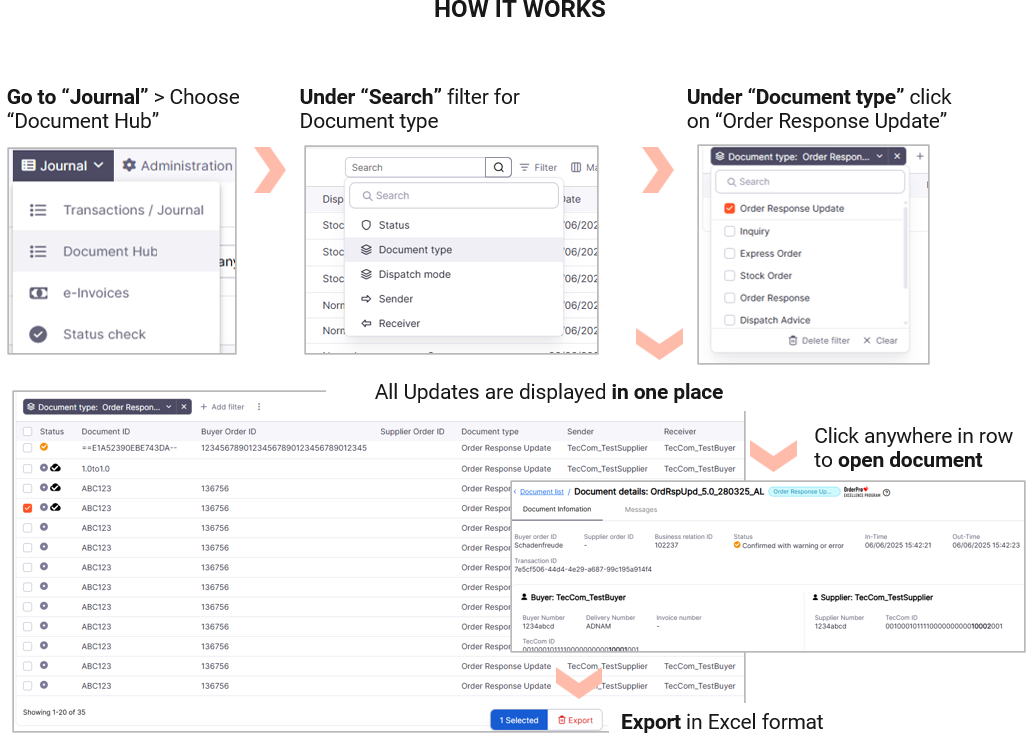The image size is (1033, 736).
Task: Click back chevron before Document list
Action: (x=515, y=492)
